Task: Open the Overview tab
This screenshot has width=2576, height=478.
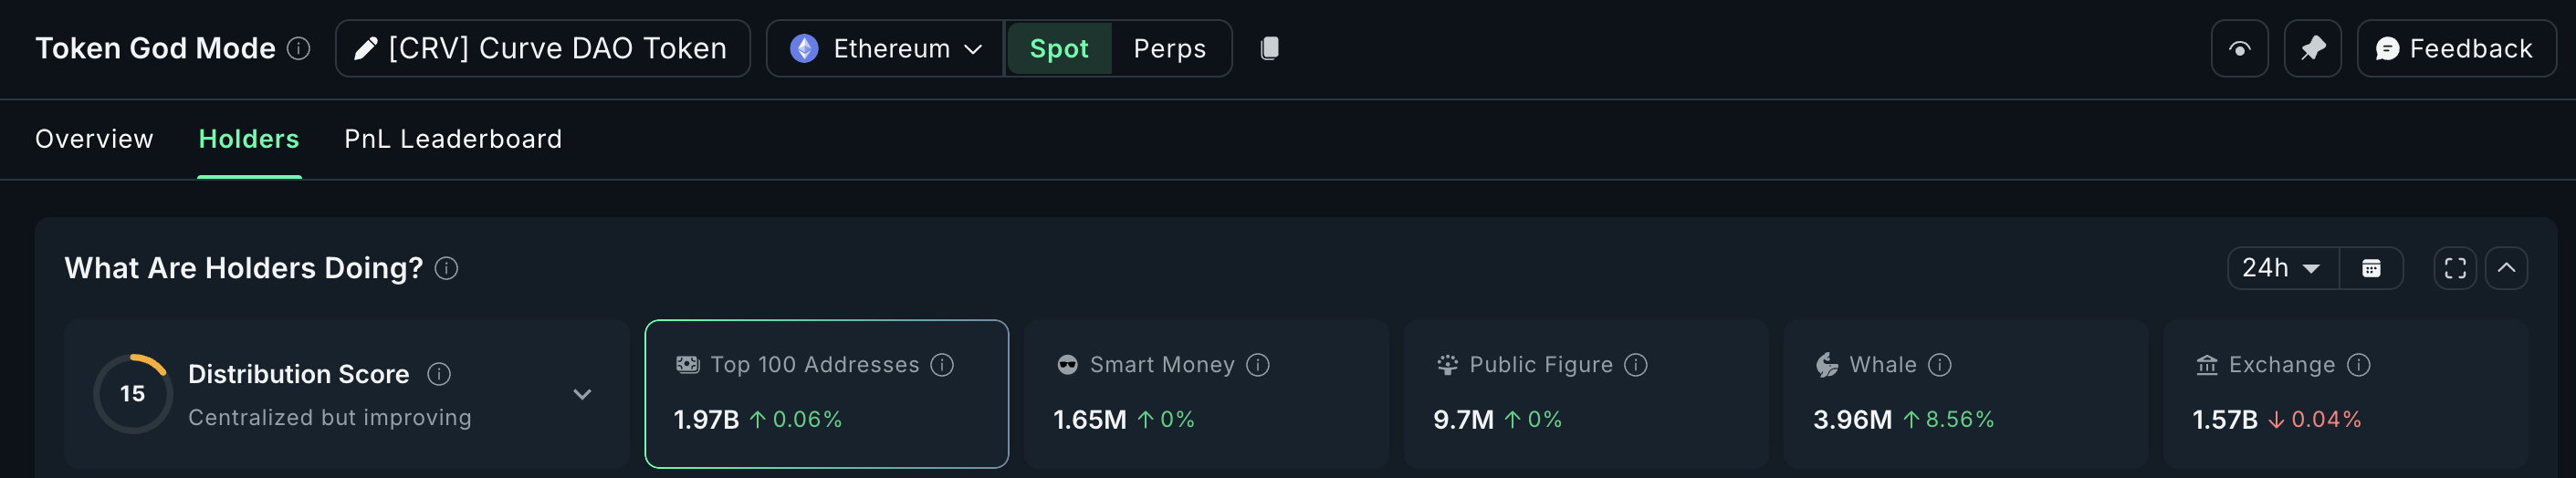Action: pyautogui.click(x=94, y=139)
